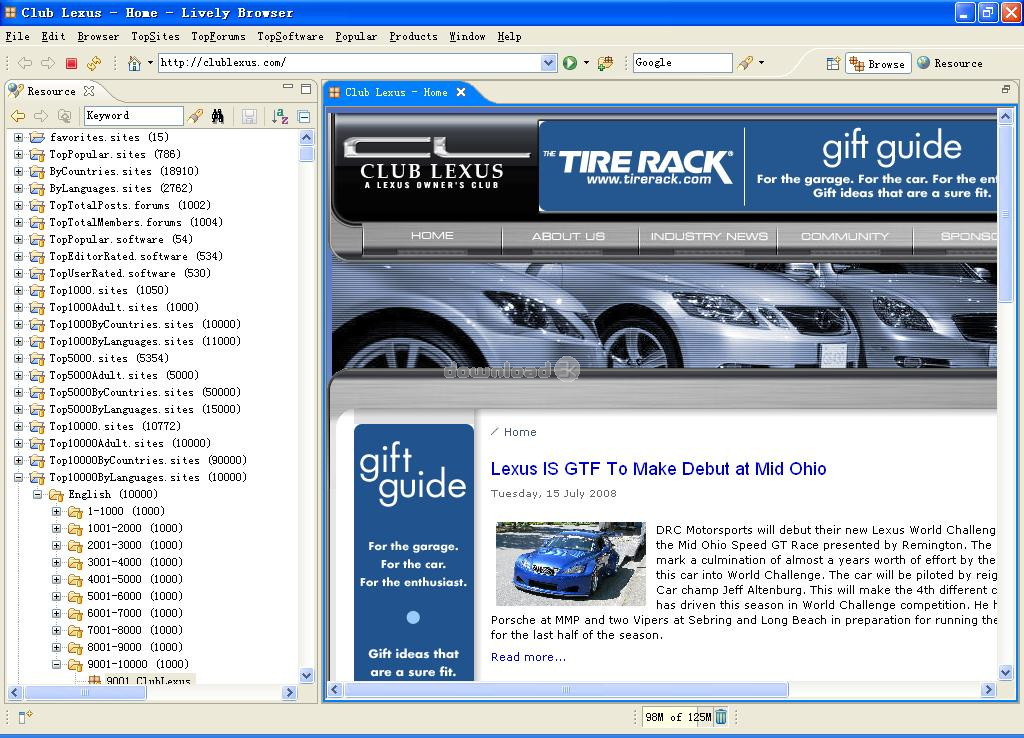1024x738 pixels.
Task: Click the green Go button next to address bar
Action: click(x=569, y=63)
